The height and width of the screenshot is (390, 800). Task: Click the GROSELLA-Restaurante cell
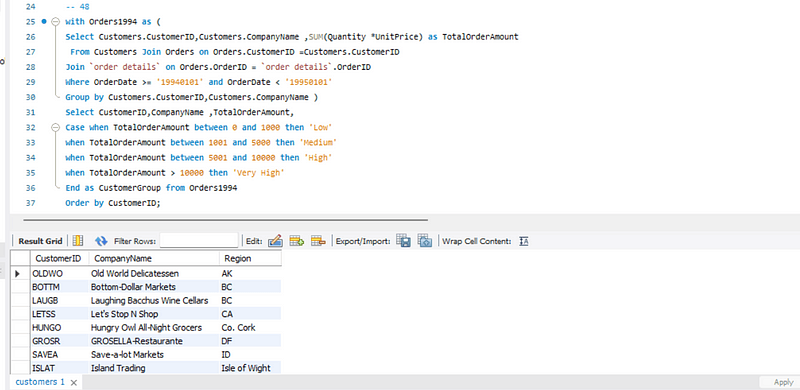155,341
